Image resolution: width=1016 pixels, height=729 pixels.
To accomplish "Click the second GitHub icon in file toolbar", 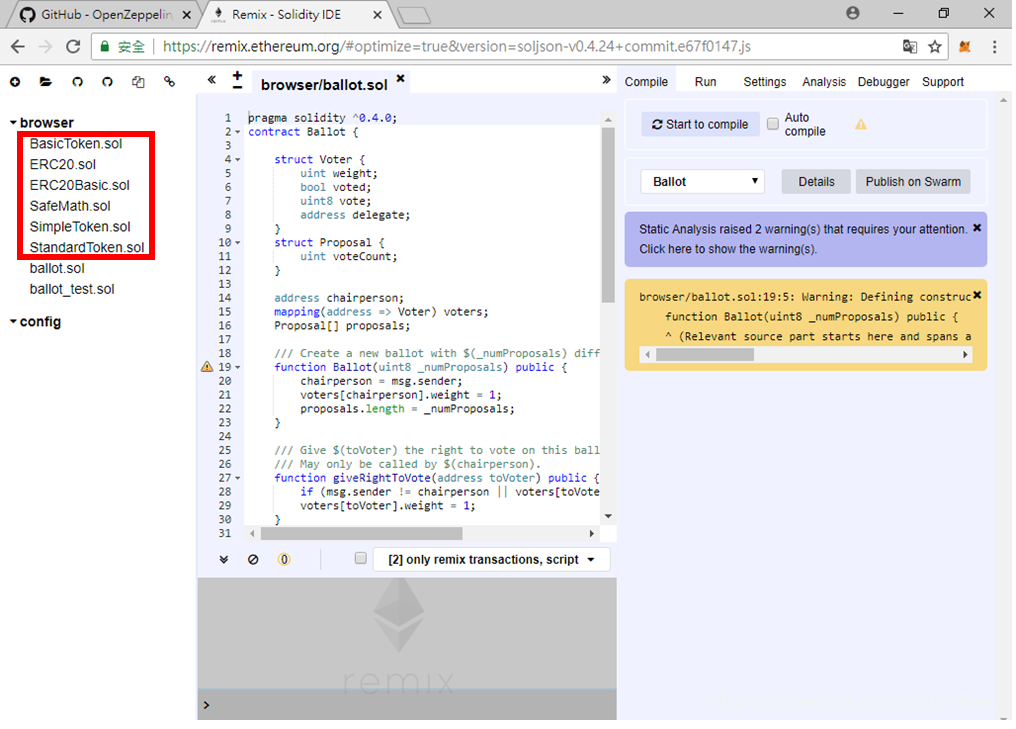I will [x=108, y=82].
